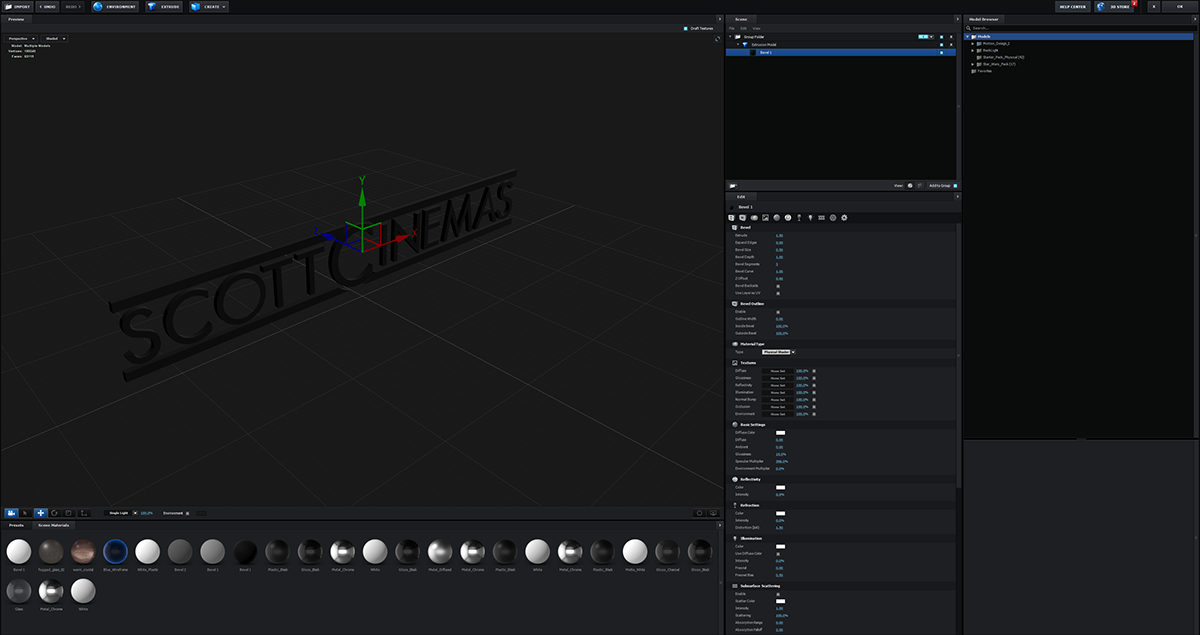The width and height of the screenshot is (1200, 635).
Task: Expand the Star_Wars_Pack folder
Action: click(x=973, y=64)
